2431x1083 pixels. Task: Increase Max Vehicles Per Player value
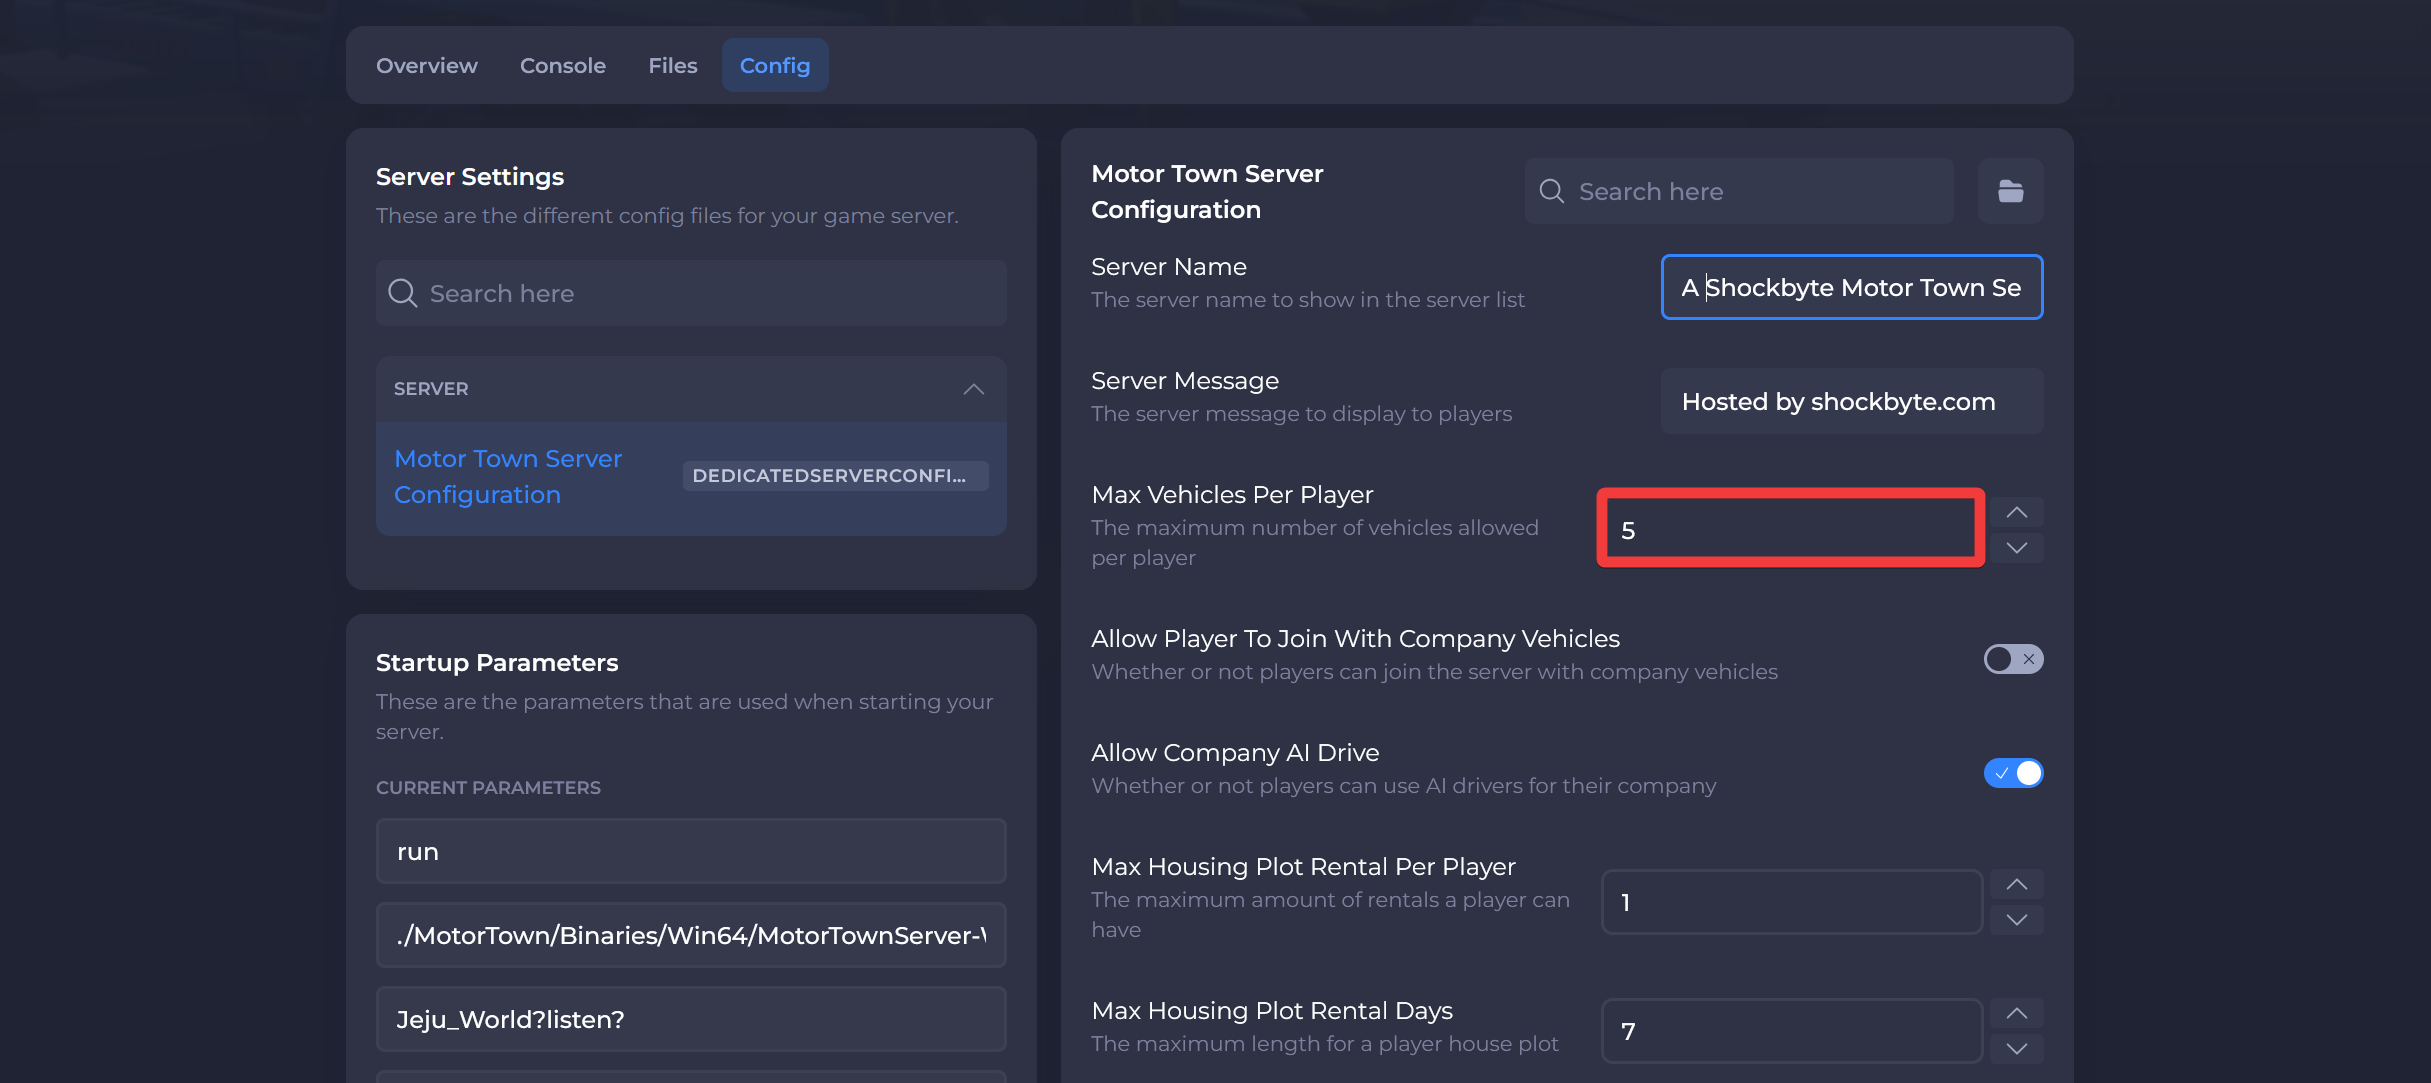(x=2016, y=512)
